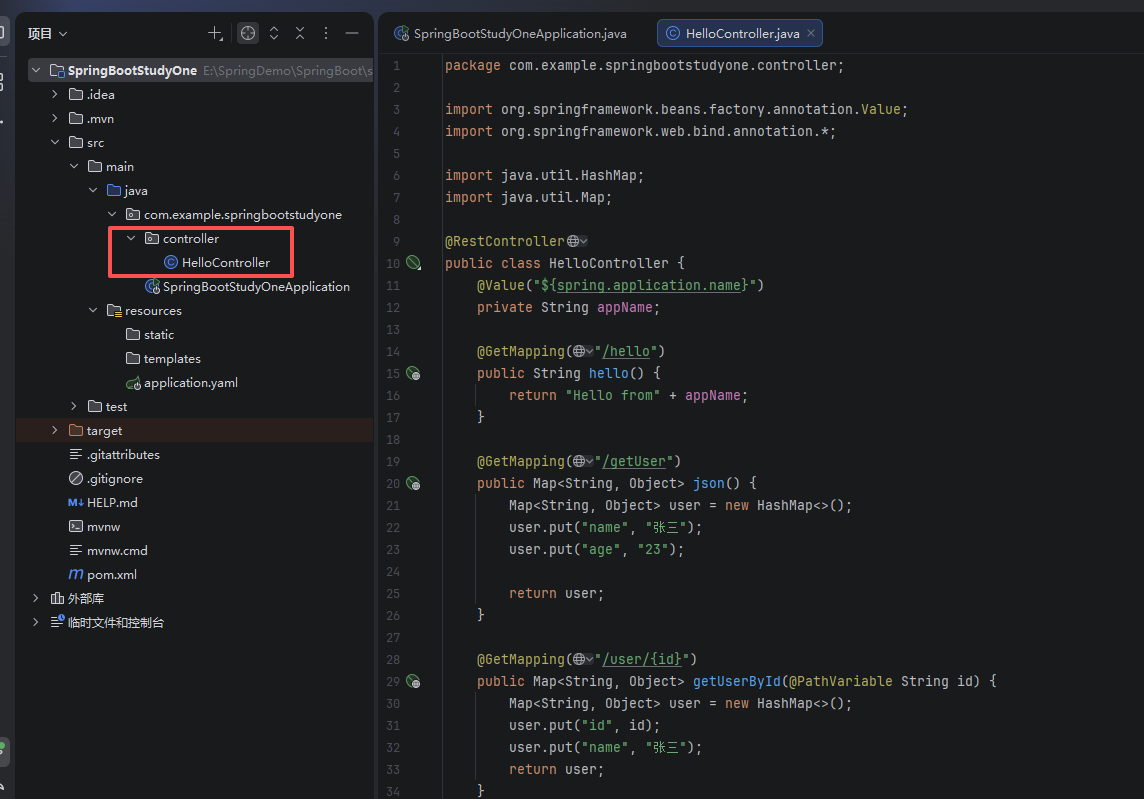
Task: Click the getUserById method name
Action: click(x=737, y=682)
